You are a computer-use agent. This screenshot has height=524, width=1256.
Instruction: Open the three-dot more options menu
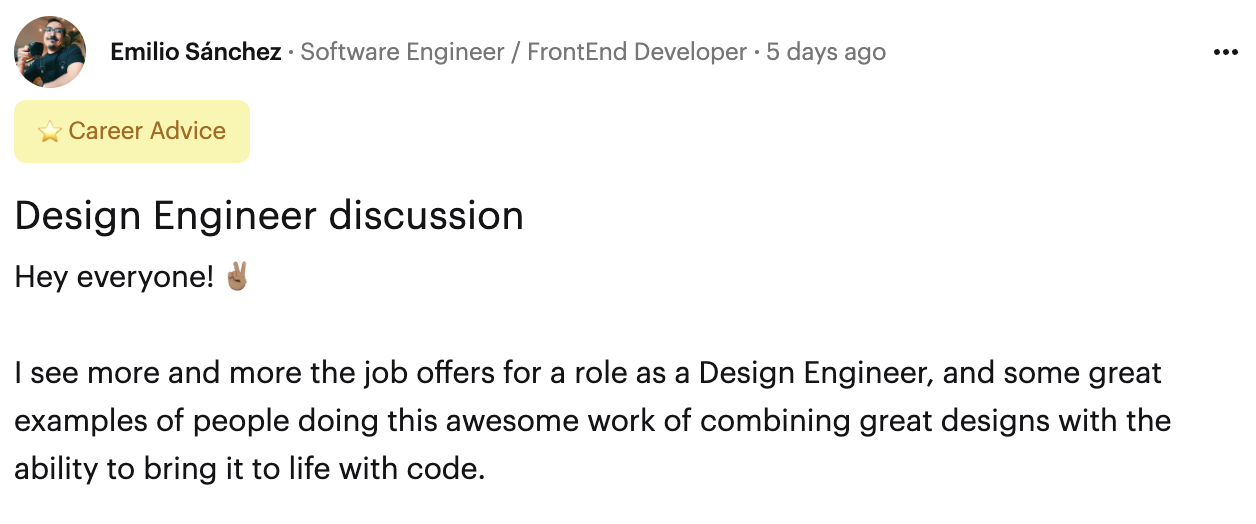pyautogui.click(x=1225, y=53)
